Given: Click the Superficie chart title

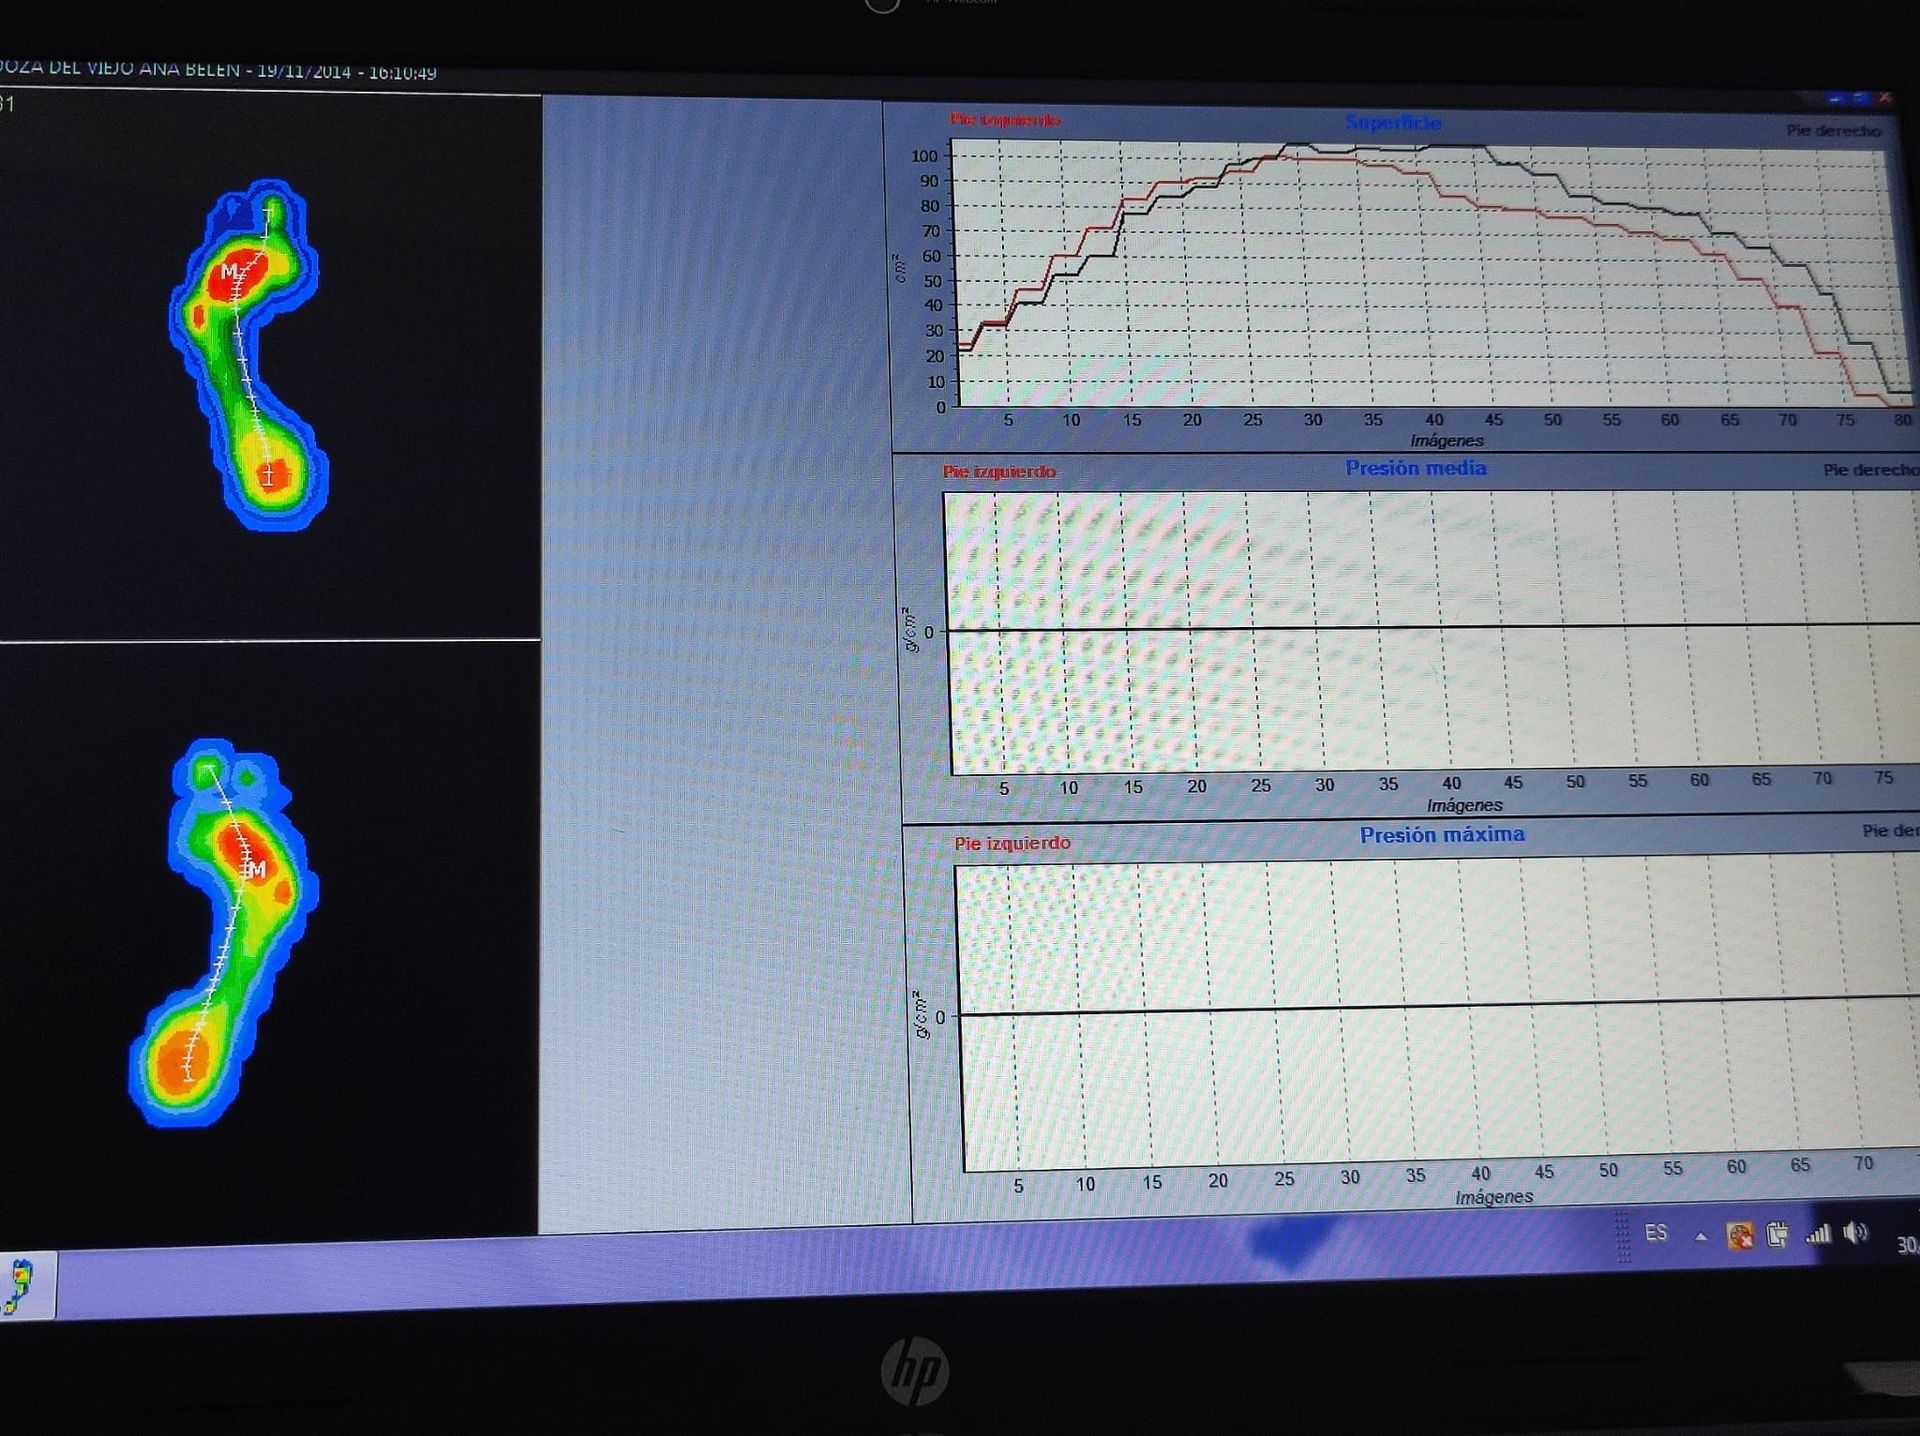Looking at the screenshot, I should point(1392,123).
